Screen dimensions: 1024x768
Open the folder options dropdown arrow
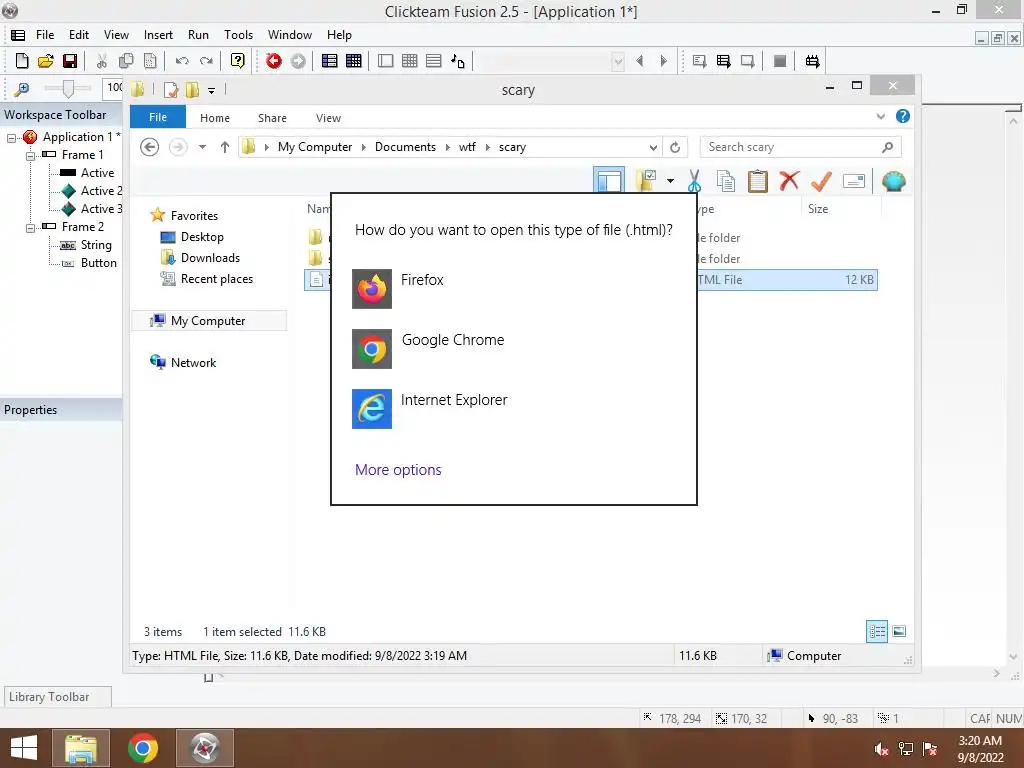coord(670,181)
